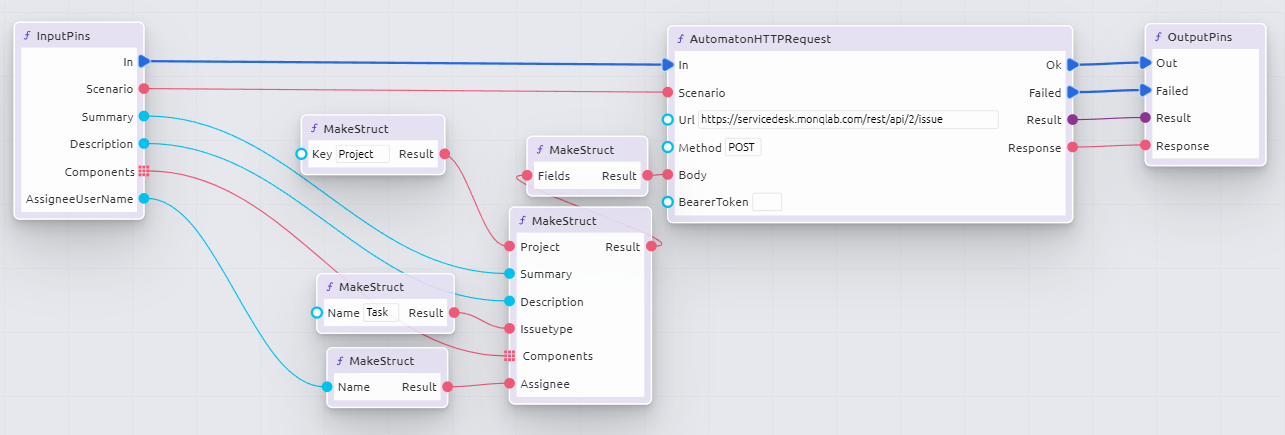This screenshot has height=435, width=1285.
Task: Select the Failed output arrow on AutomatonHTTPRequest
Action: pyautogui.click(x=1071, y=92)
